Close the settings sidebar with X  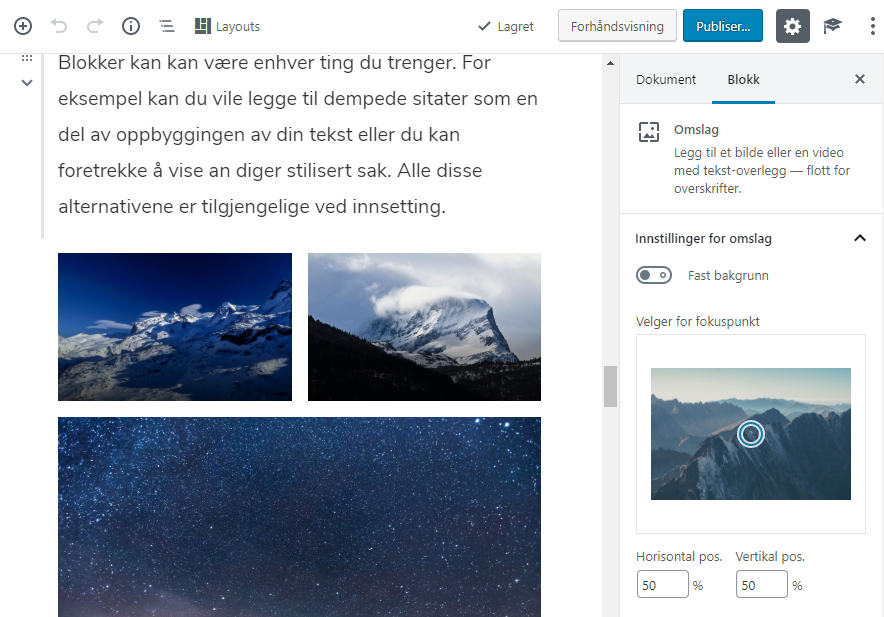pos(859,80)
